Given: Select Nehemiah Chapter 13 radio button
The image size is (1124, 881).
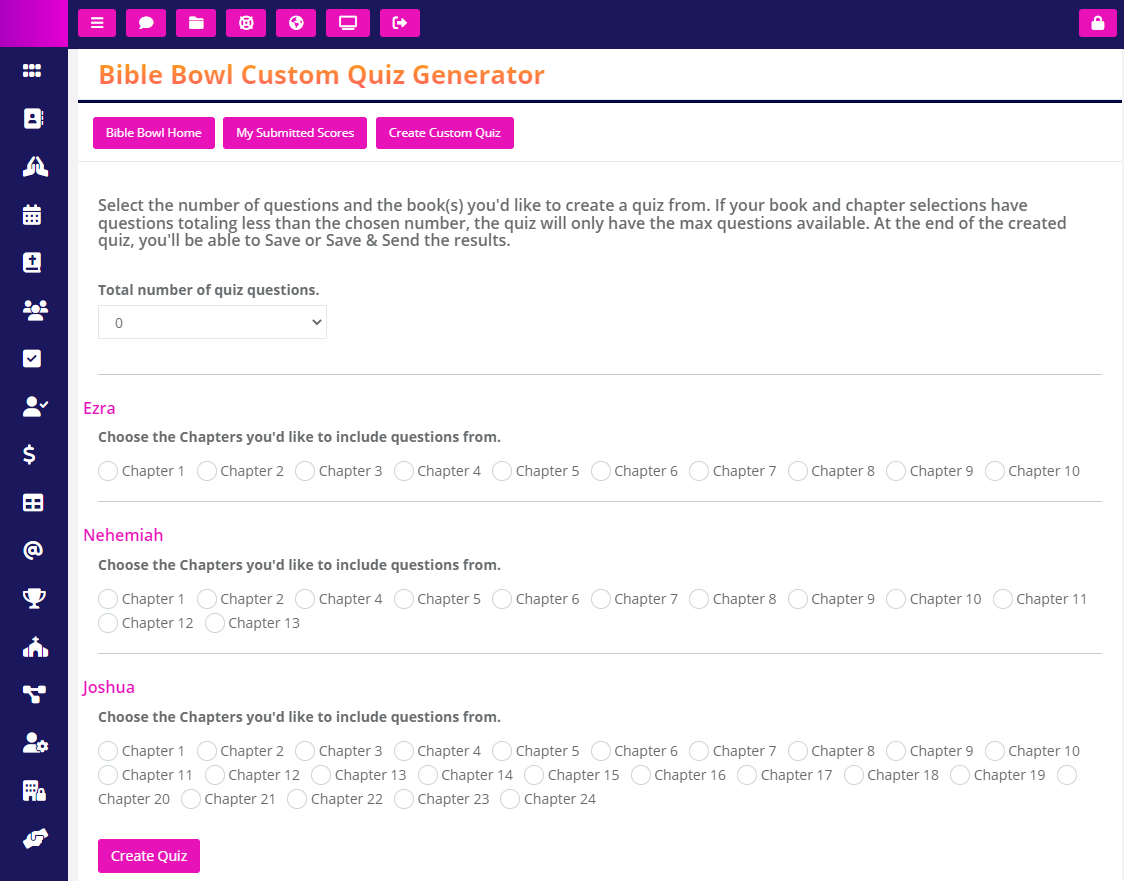Looking at the screenshot, I should [214, 623].
